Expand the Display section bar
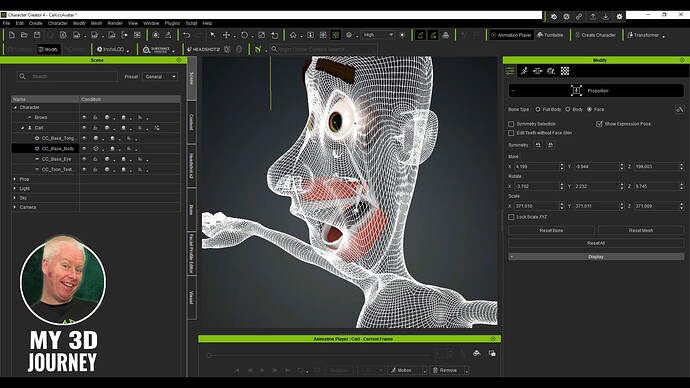 tap(596, 256)
